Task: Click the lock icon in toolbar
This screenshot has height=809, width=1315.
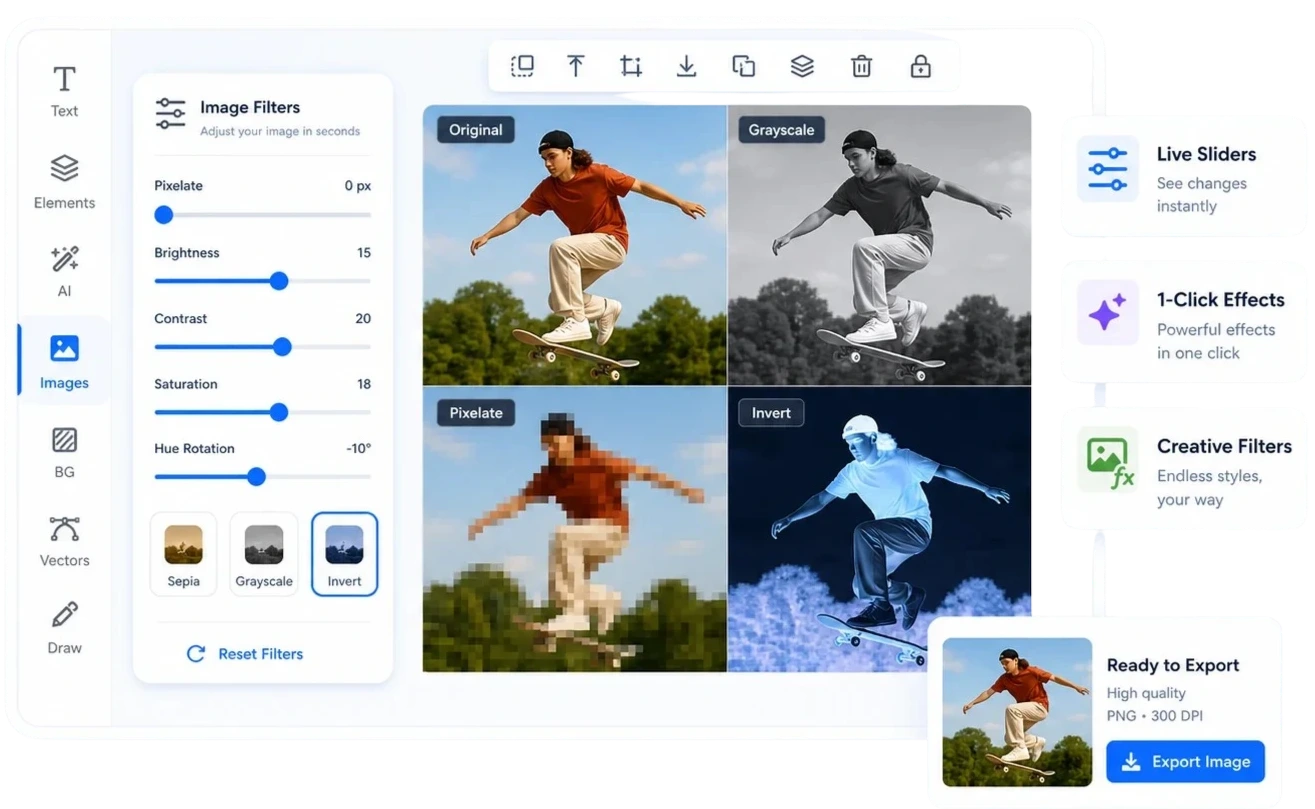Action: point(921,67)
